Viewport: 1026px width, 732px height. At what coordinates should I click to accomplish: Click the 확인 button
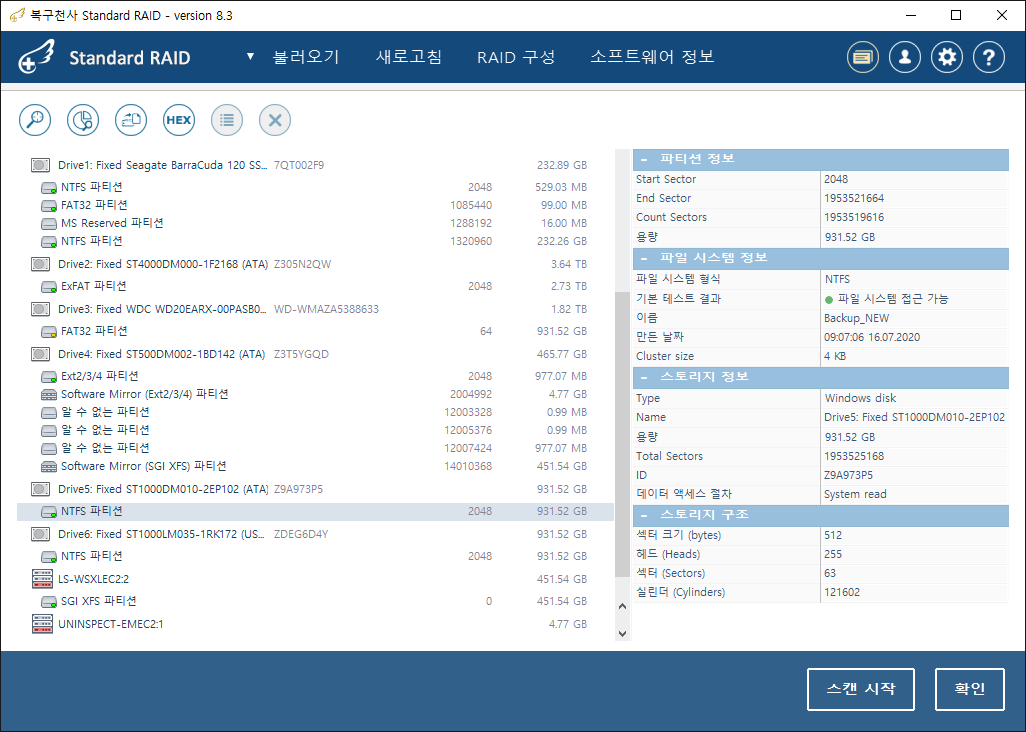[970, 689]
